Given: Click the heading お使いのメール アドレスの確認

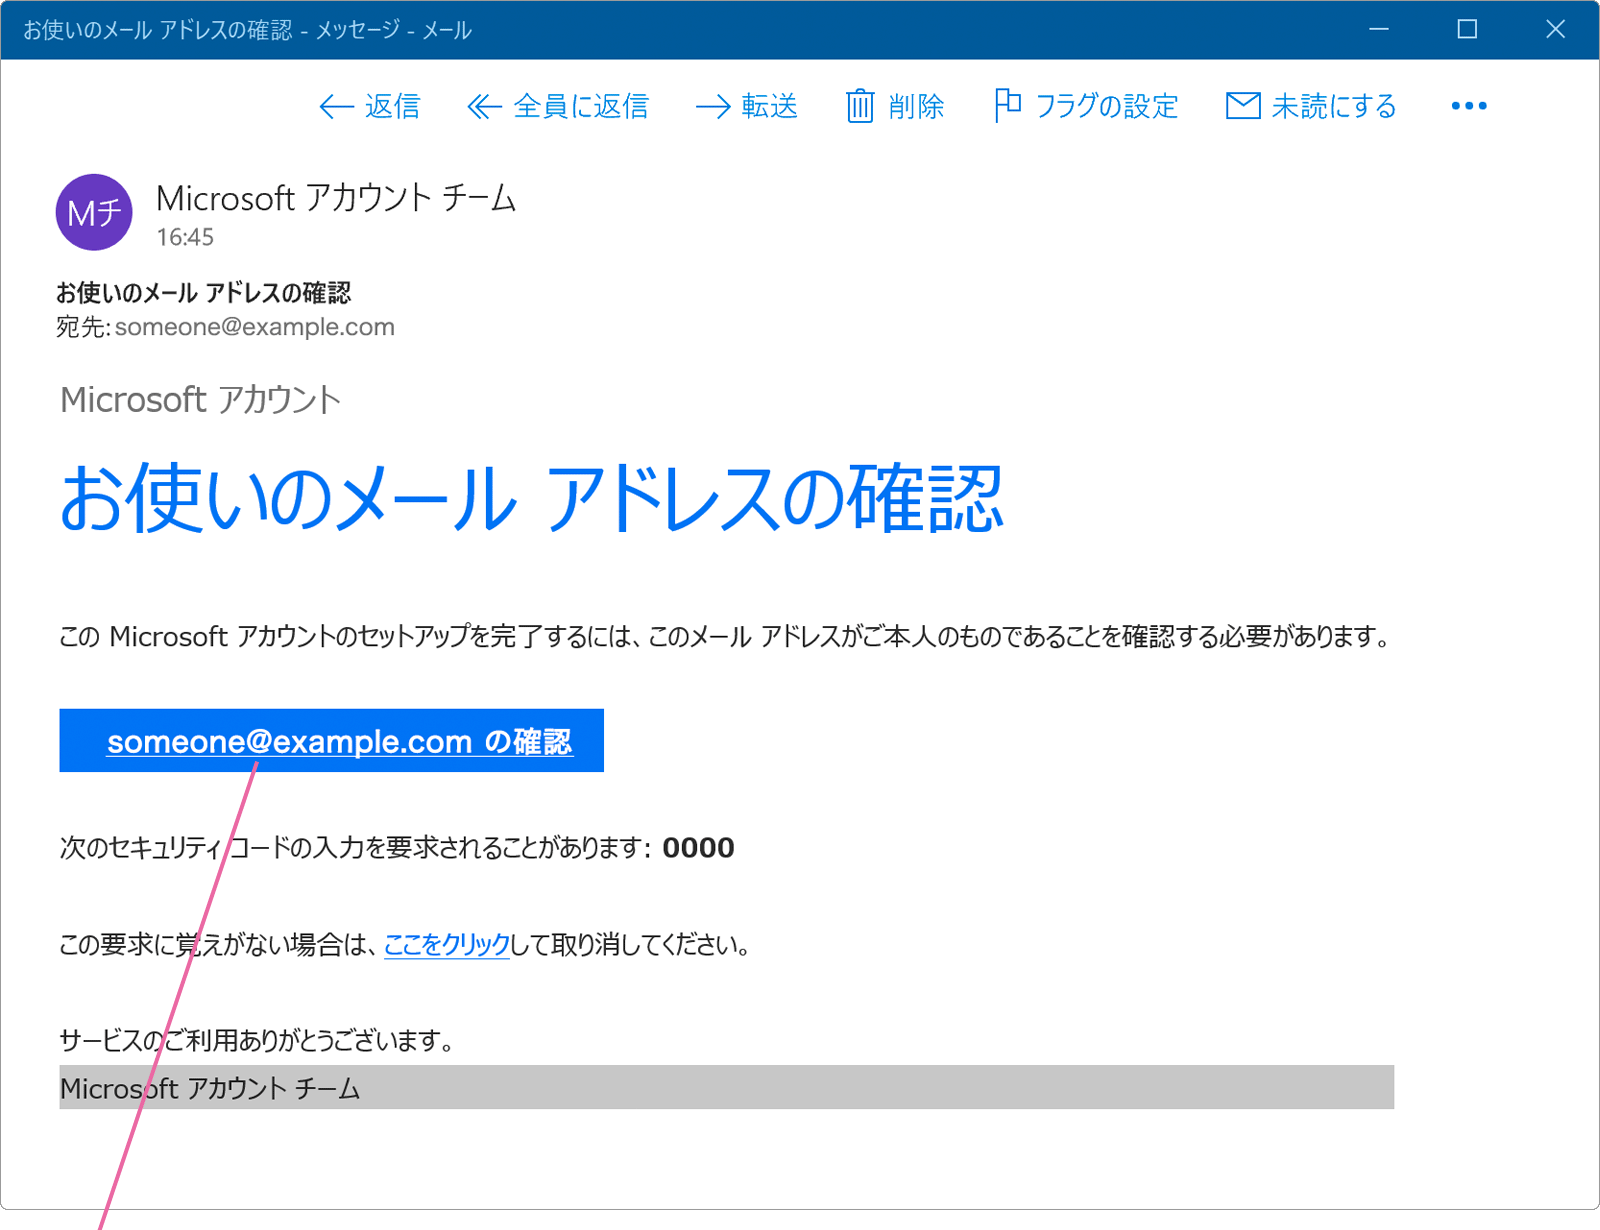Looking at the screenshot, I should [531, 499].
